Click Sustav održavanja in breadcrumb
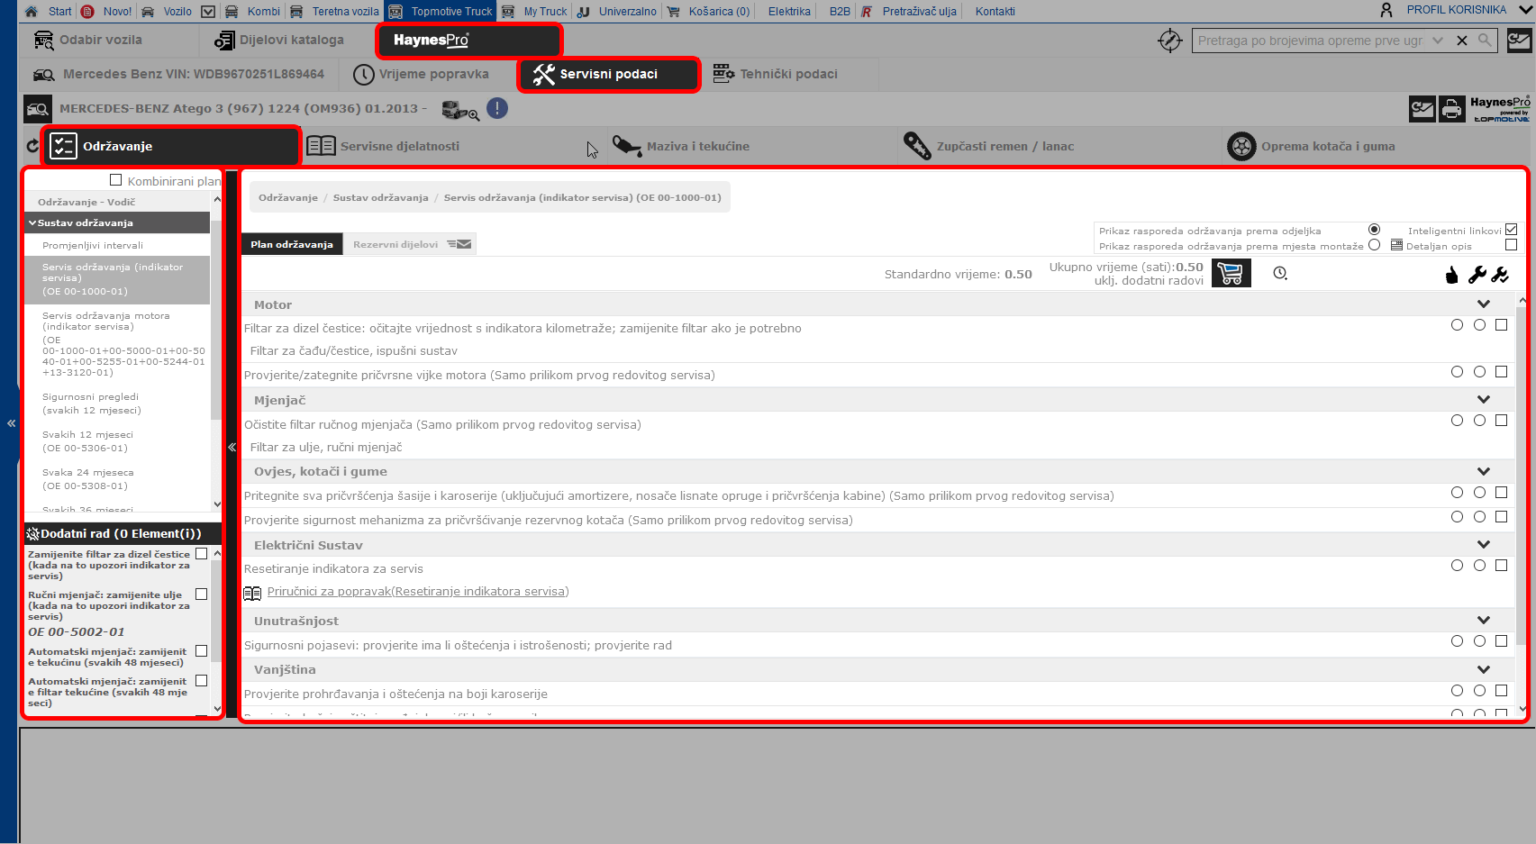Screen dimensions: 1536x844 coord(381,198)
